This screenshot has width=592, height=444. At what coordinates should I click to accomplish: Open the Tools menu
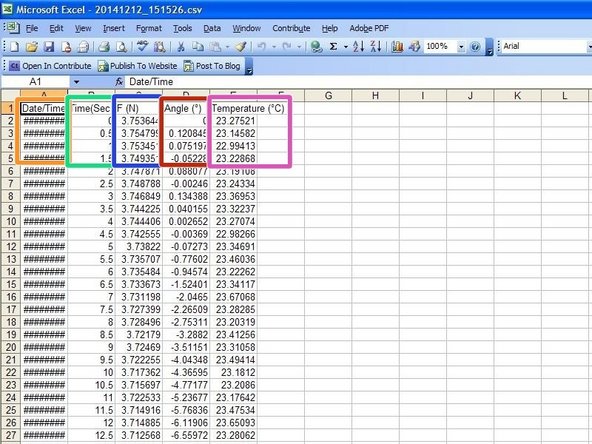[x=182, y=28]
